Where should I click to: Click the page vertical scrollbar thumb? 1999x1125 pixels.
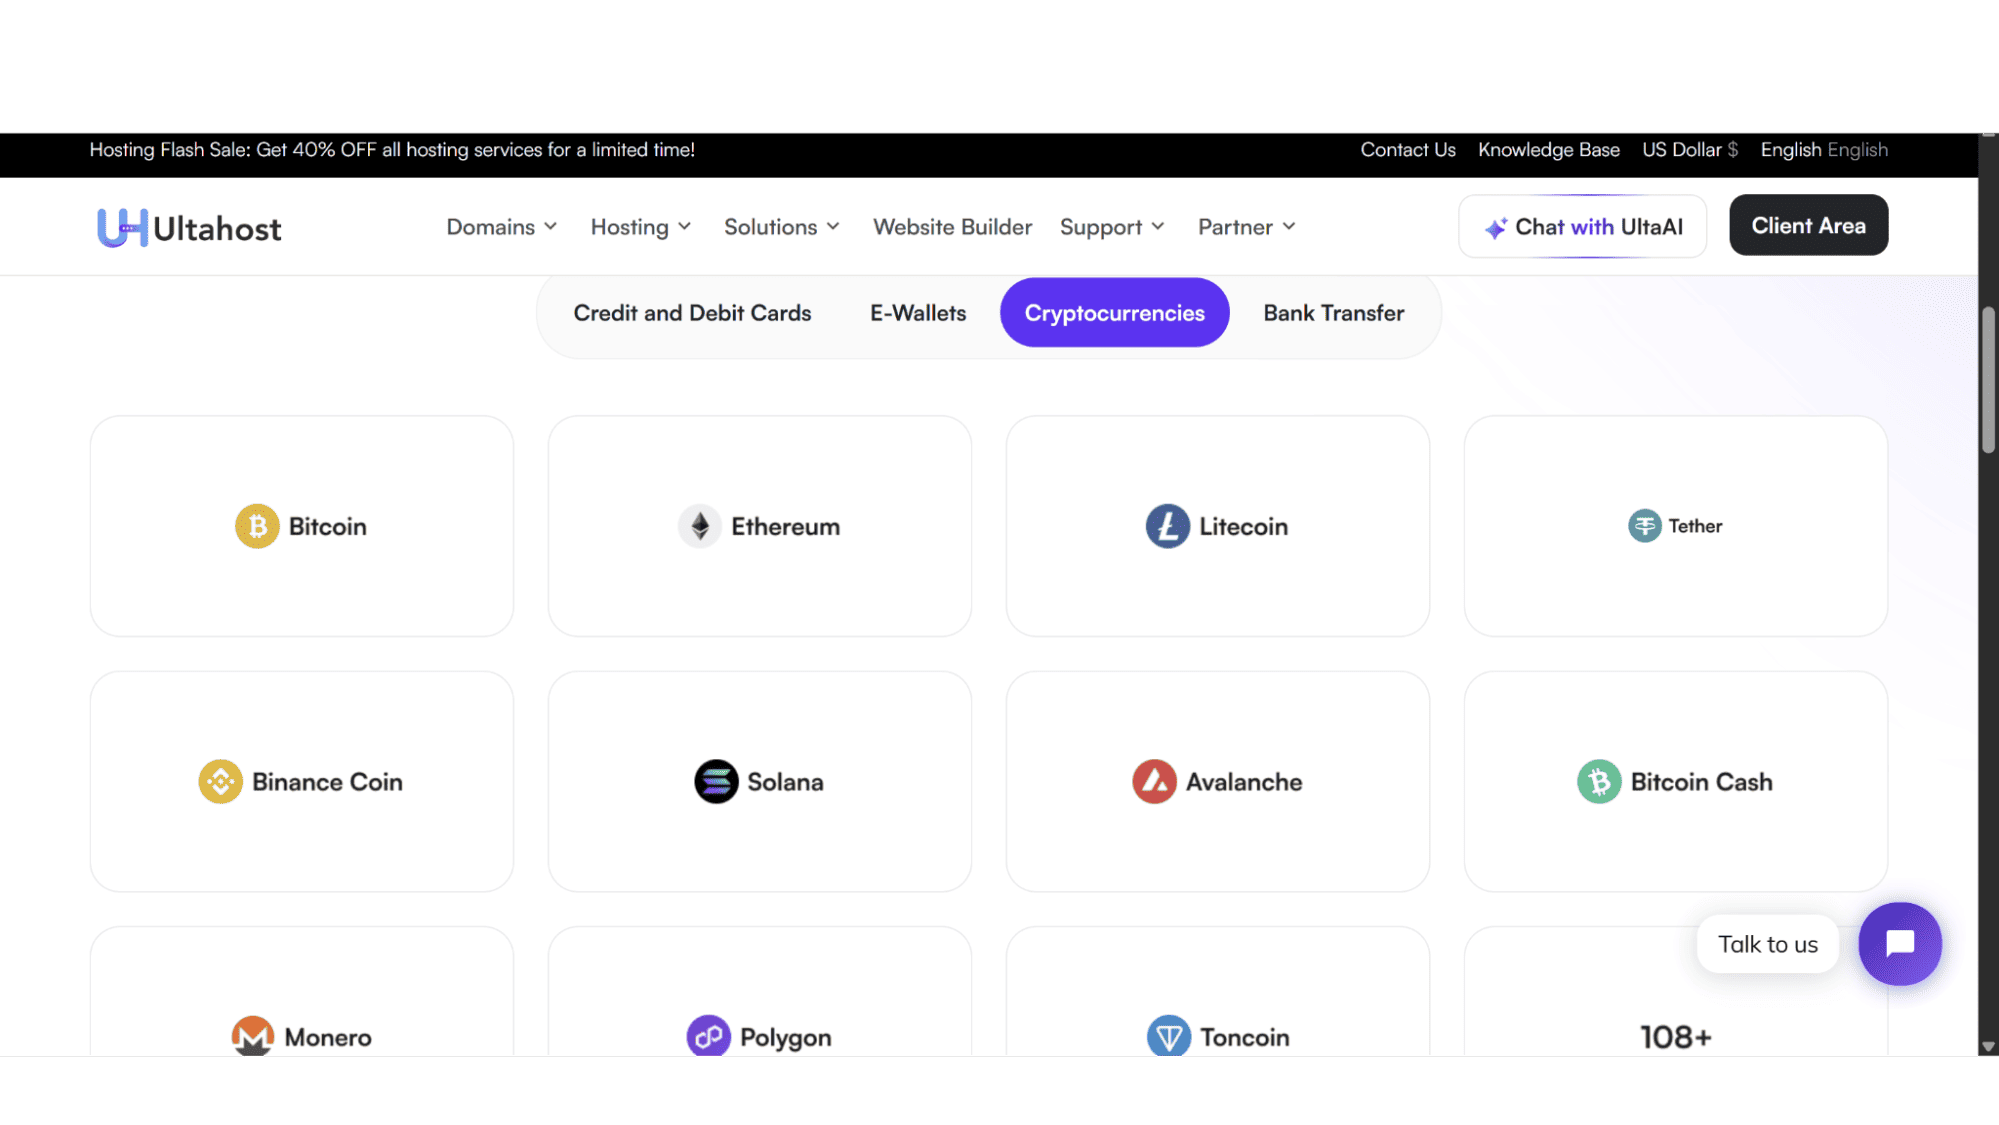click(1988, 380)
